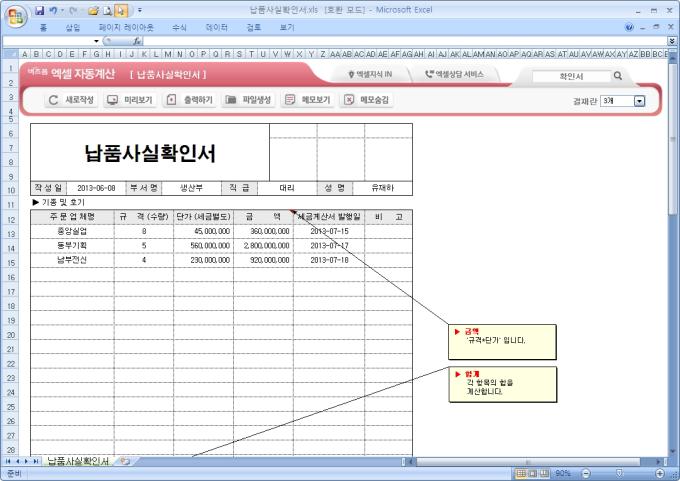Open the 삽입 ribbon tab

[x=73, y=27]
